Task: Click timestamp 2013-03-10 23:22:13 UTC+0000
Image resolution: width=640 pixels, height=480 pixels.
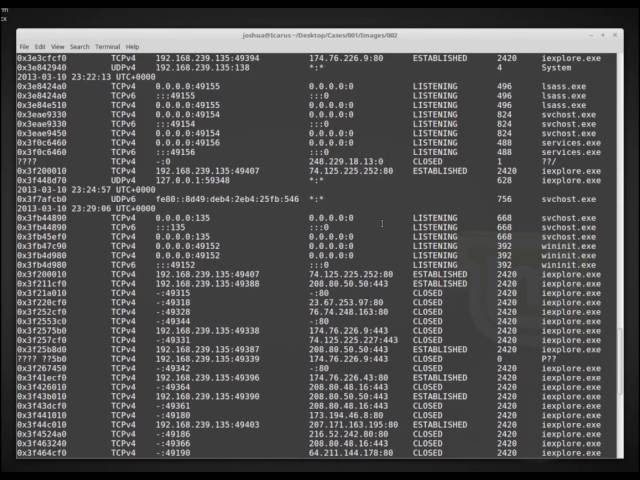Action: click(86, 77)
